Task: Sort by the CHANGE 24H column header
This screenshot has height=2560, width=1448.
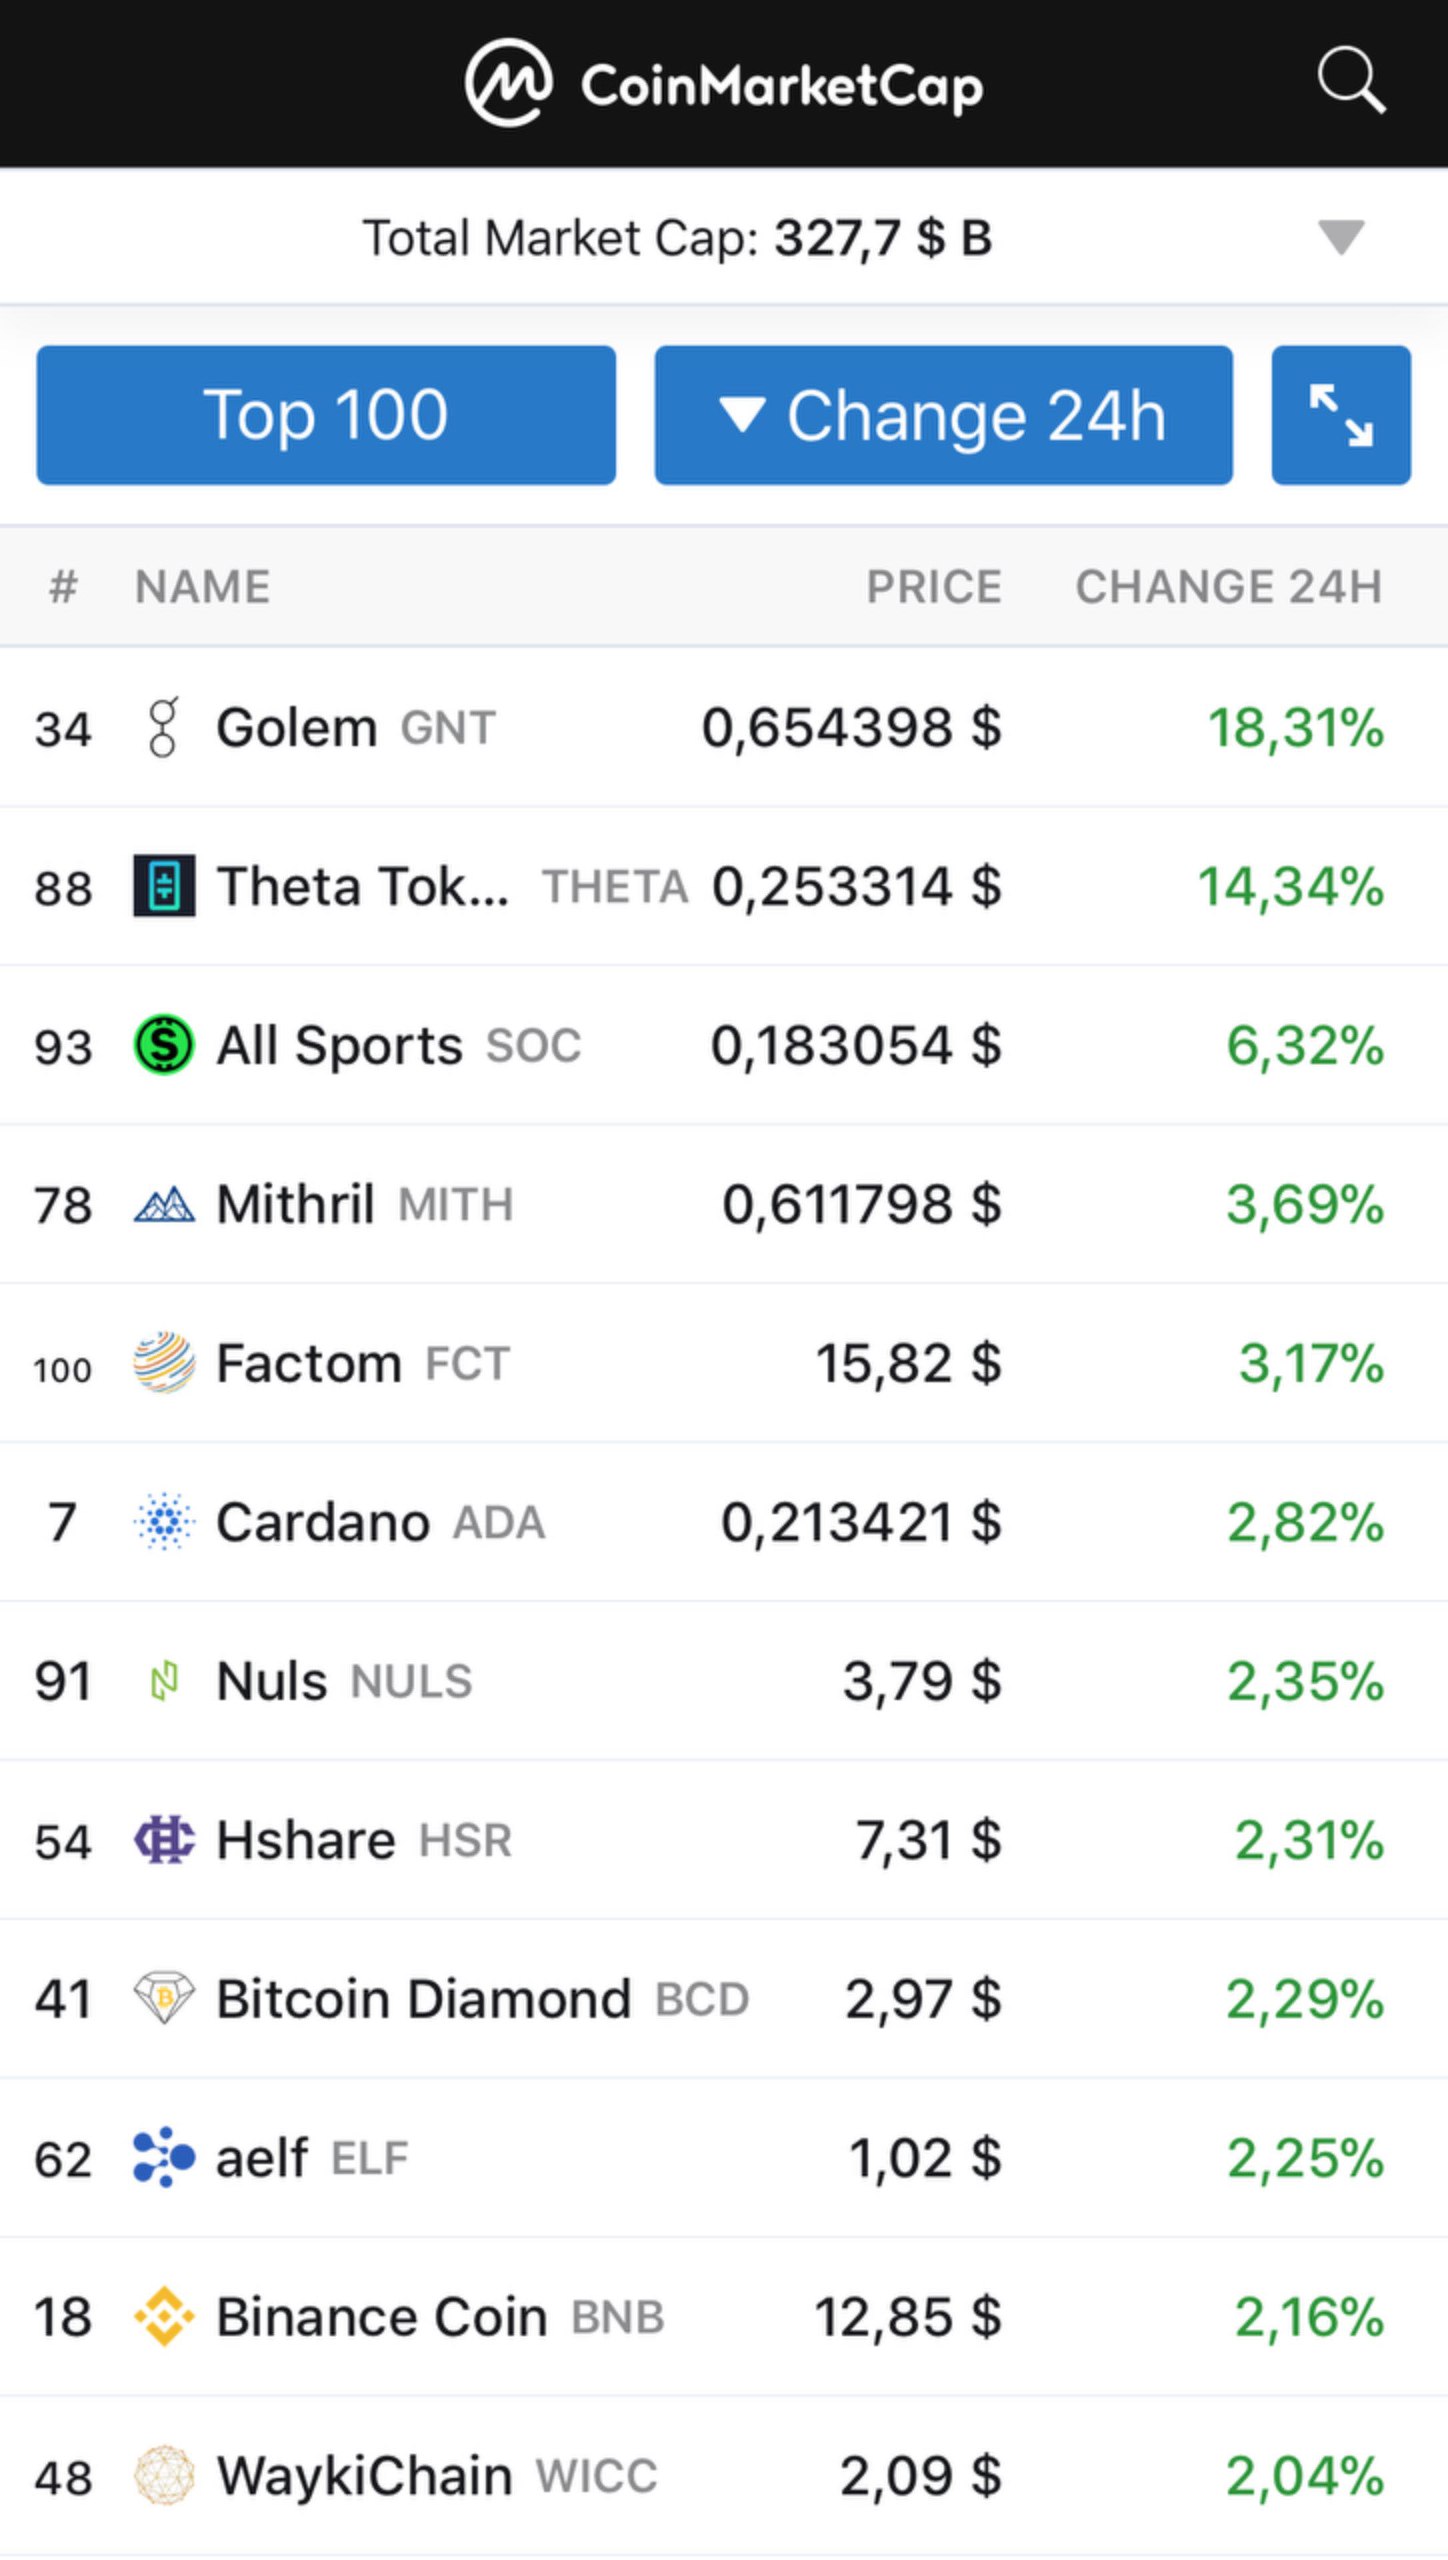Action: point(1228,587)
